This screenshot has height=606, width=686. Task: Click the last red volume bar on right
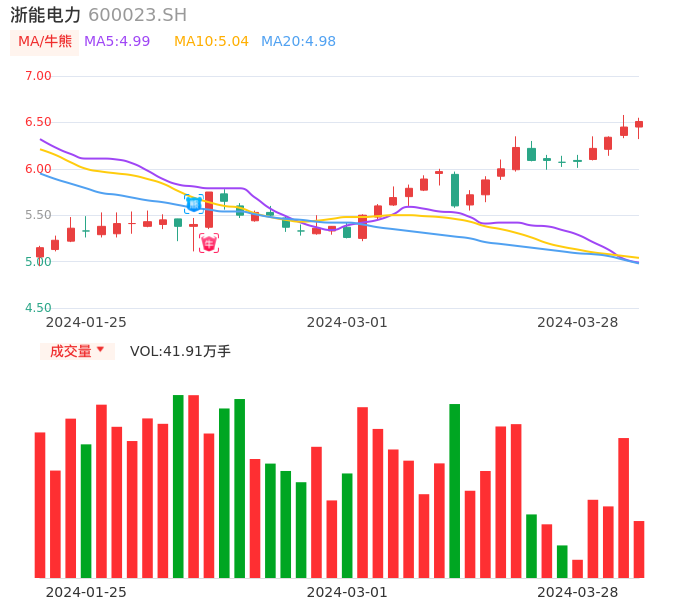[x=639, y=549]
